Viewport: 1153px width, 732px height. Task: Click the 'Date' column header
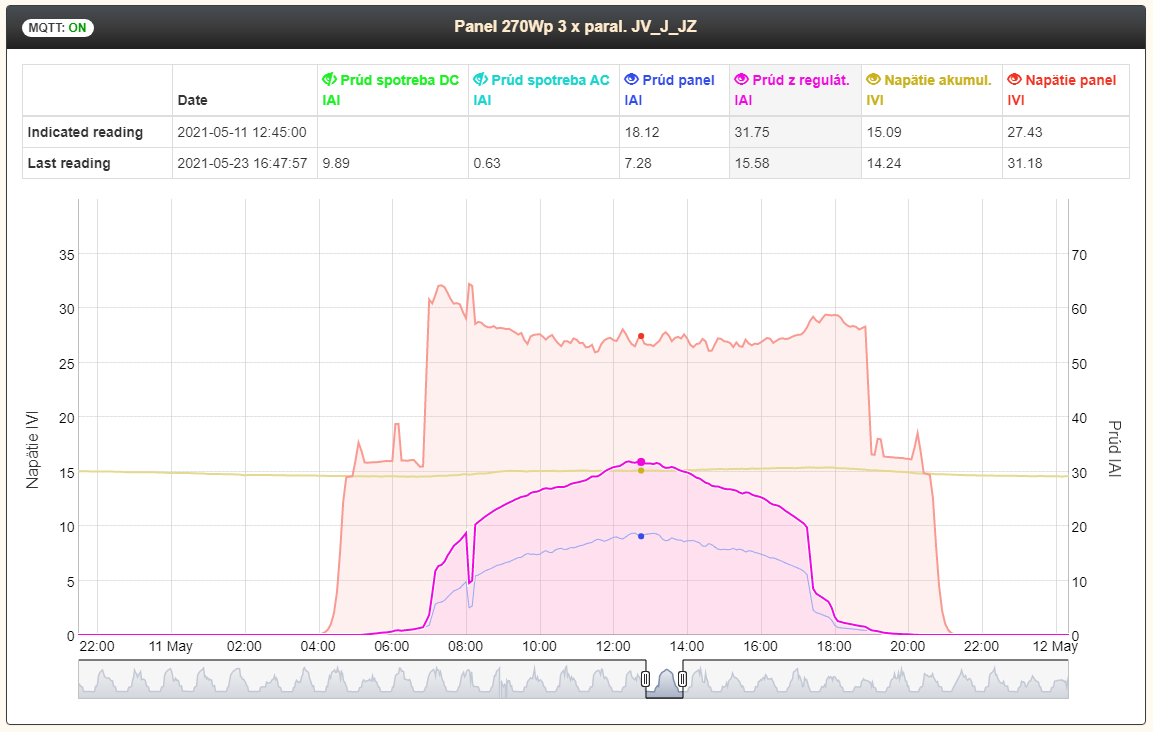pyautogui.click(x=193, y=100)
